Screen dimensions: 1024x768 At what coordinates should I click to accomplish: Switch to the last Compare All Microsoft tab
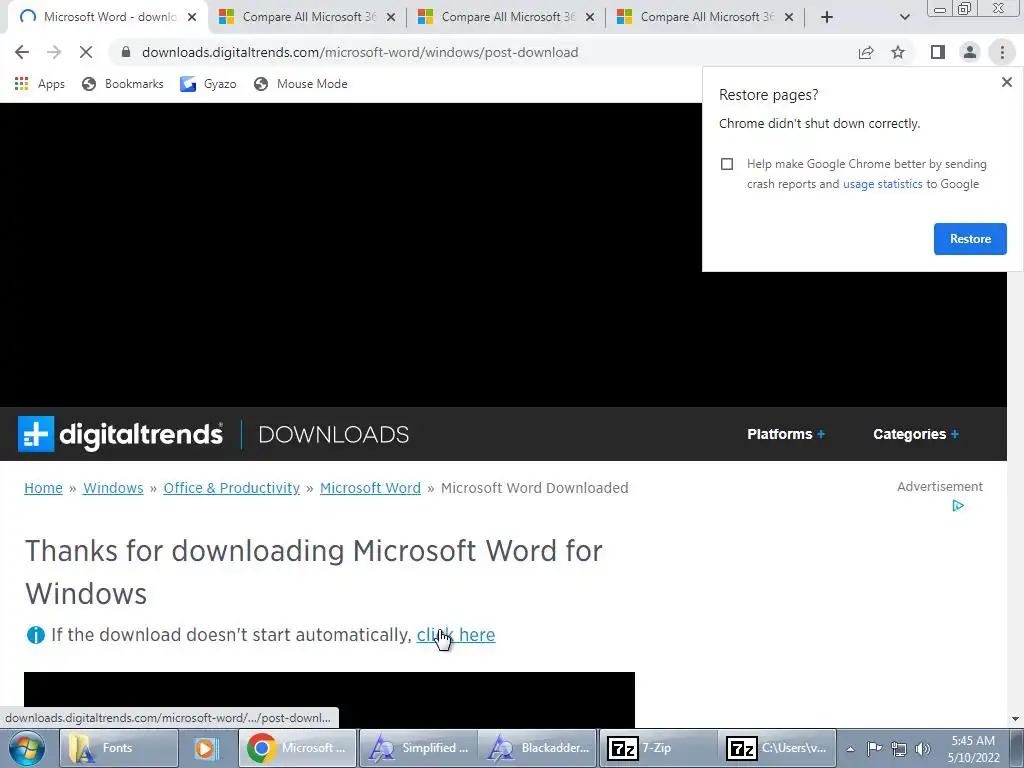pos(706,17)
